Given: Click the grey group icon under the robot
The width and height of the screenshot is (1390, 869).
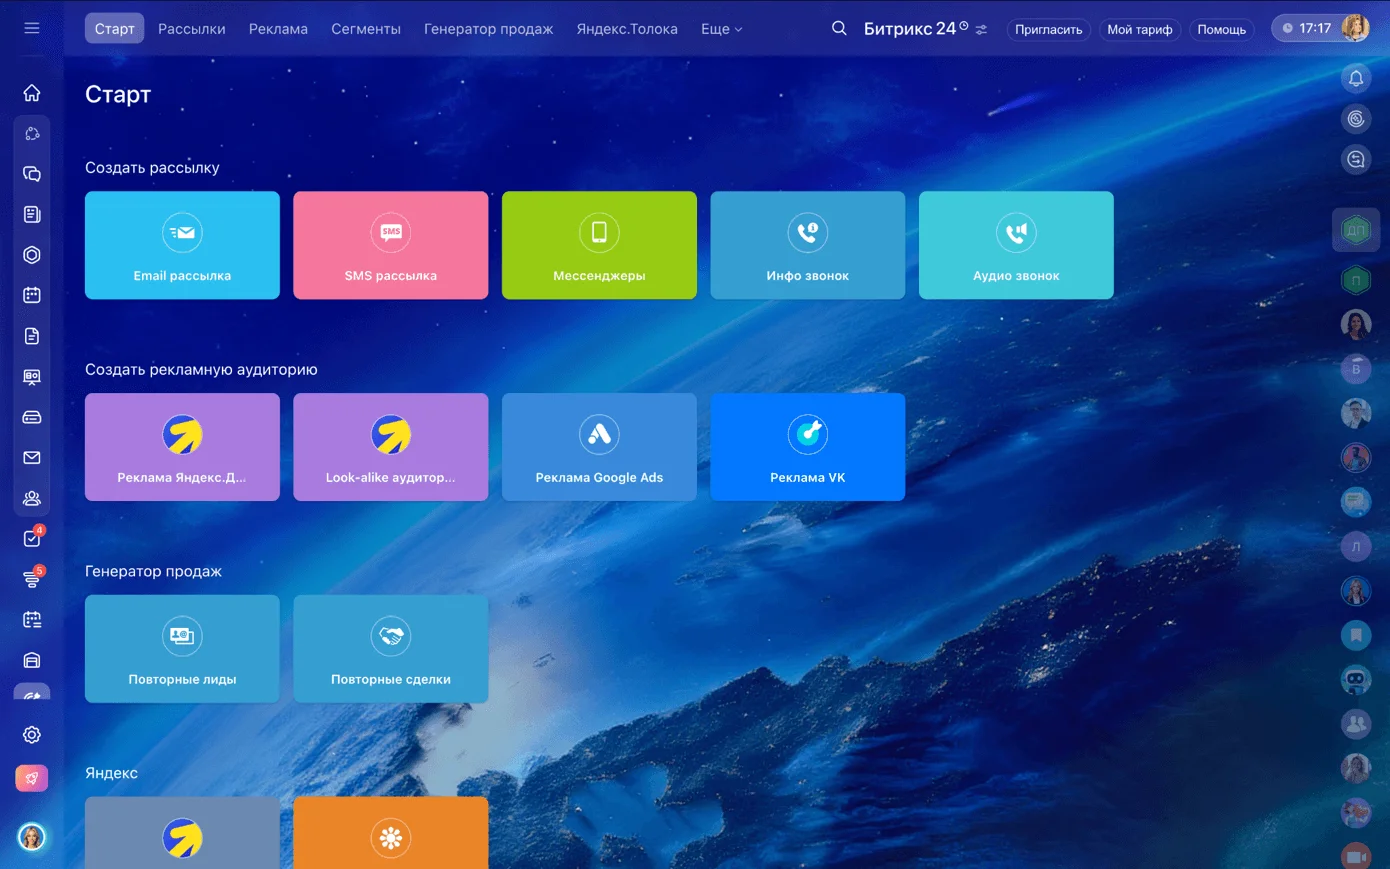Looking at the screenshot, I should tap(1356, 723).
